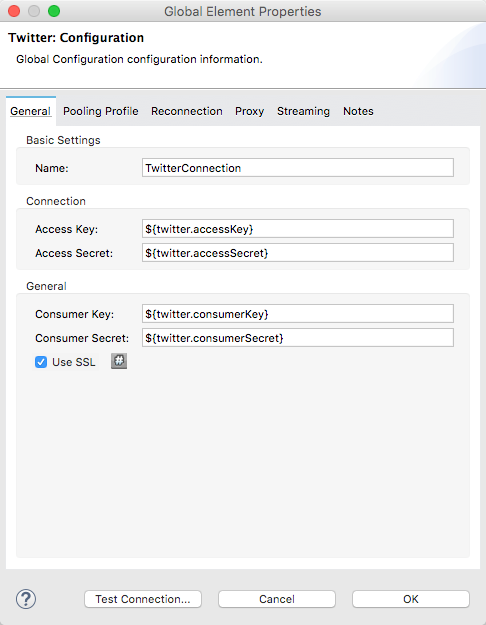
Task: Click into the Access Secret field
Action: [298, 253]
